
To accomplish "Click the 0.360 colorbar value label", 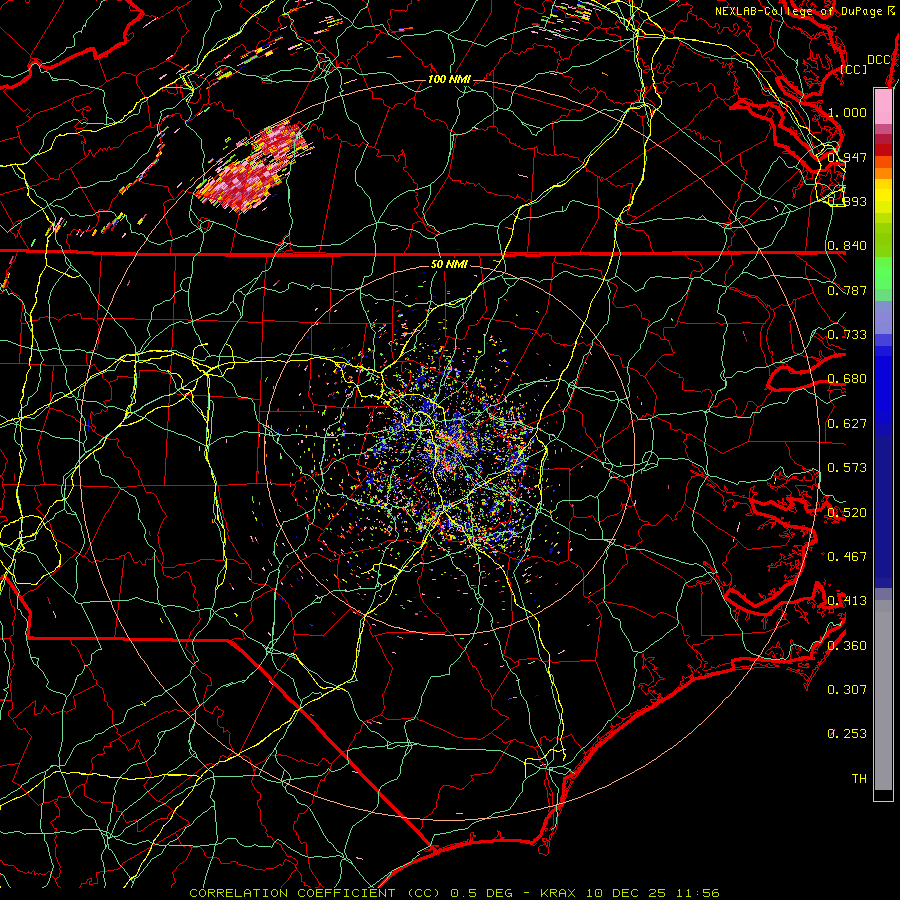I will (x=847, y=646).
